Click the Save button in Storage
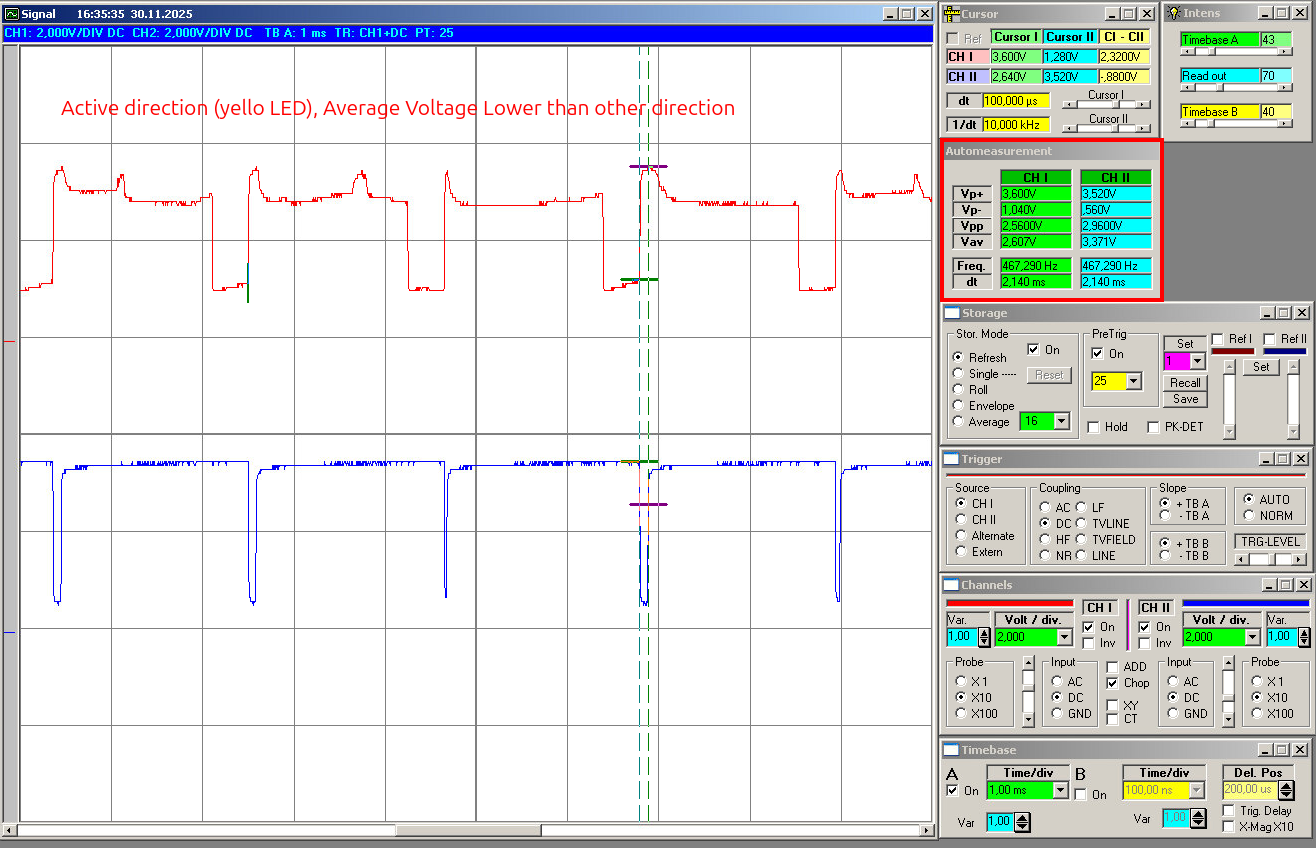 tap(1185, 399)
